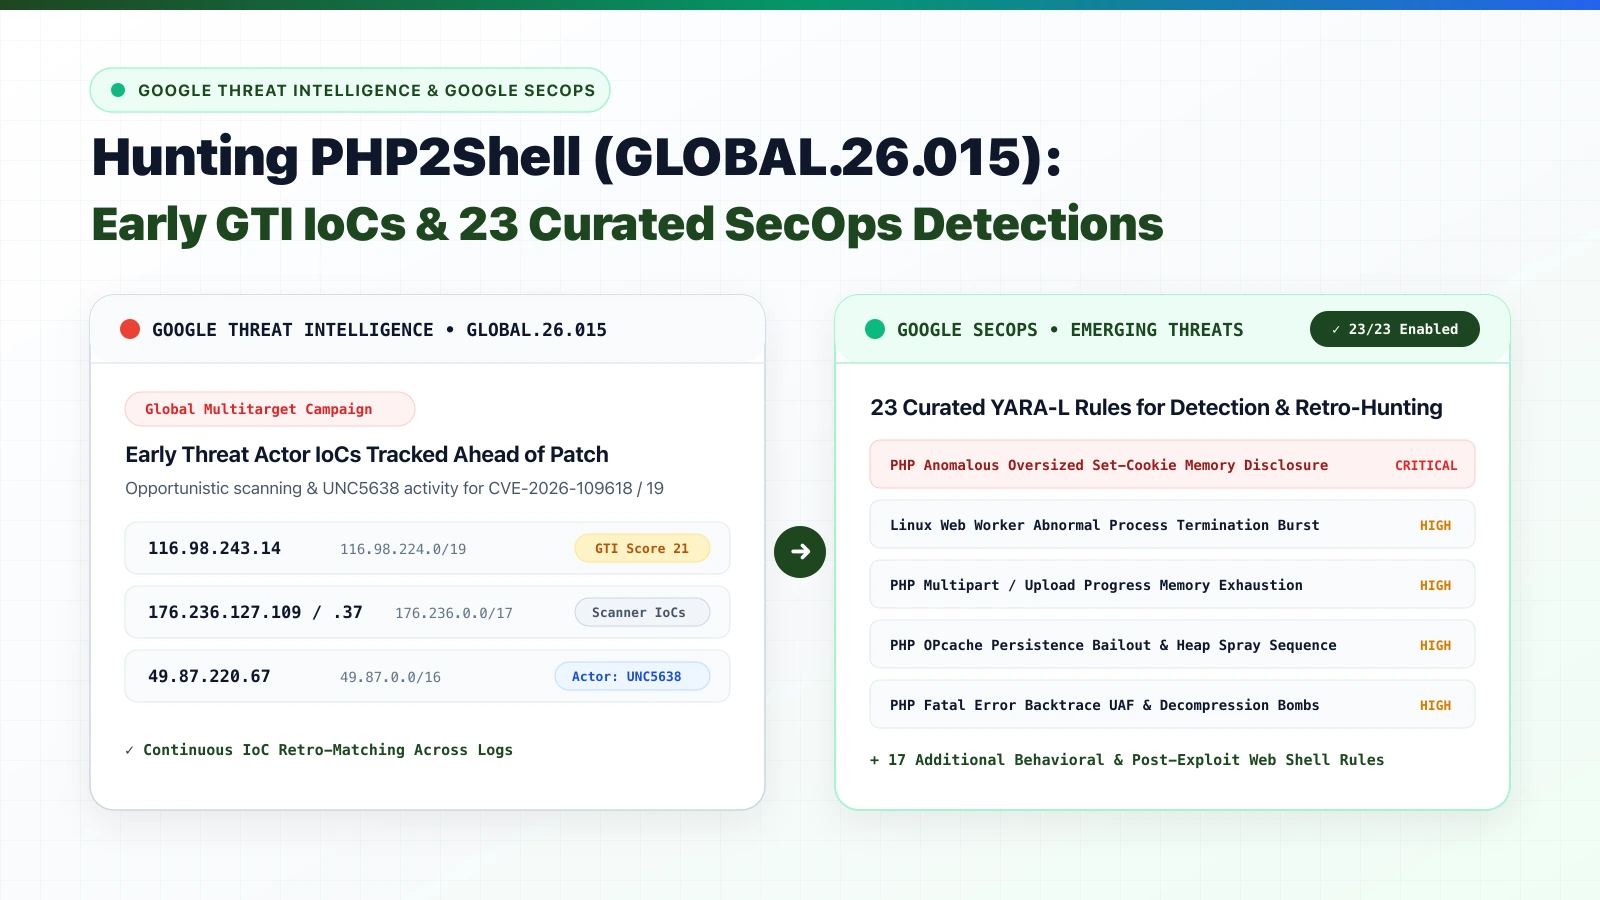The image size is (1600, 900).
Task: Click the red dot in the Google Threat Intelligence header
Action: point(130,329)
